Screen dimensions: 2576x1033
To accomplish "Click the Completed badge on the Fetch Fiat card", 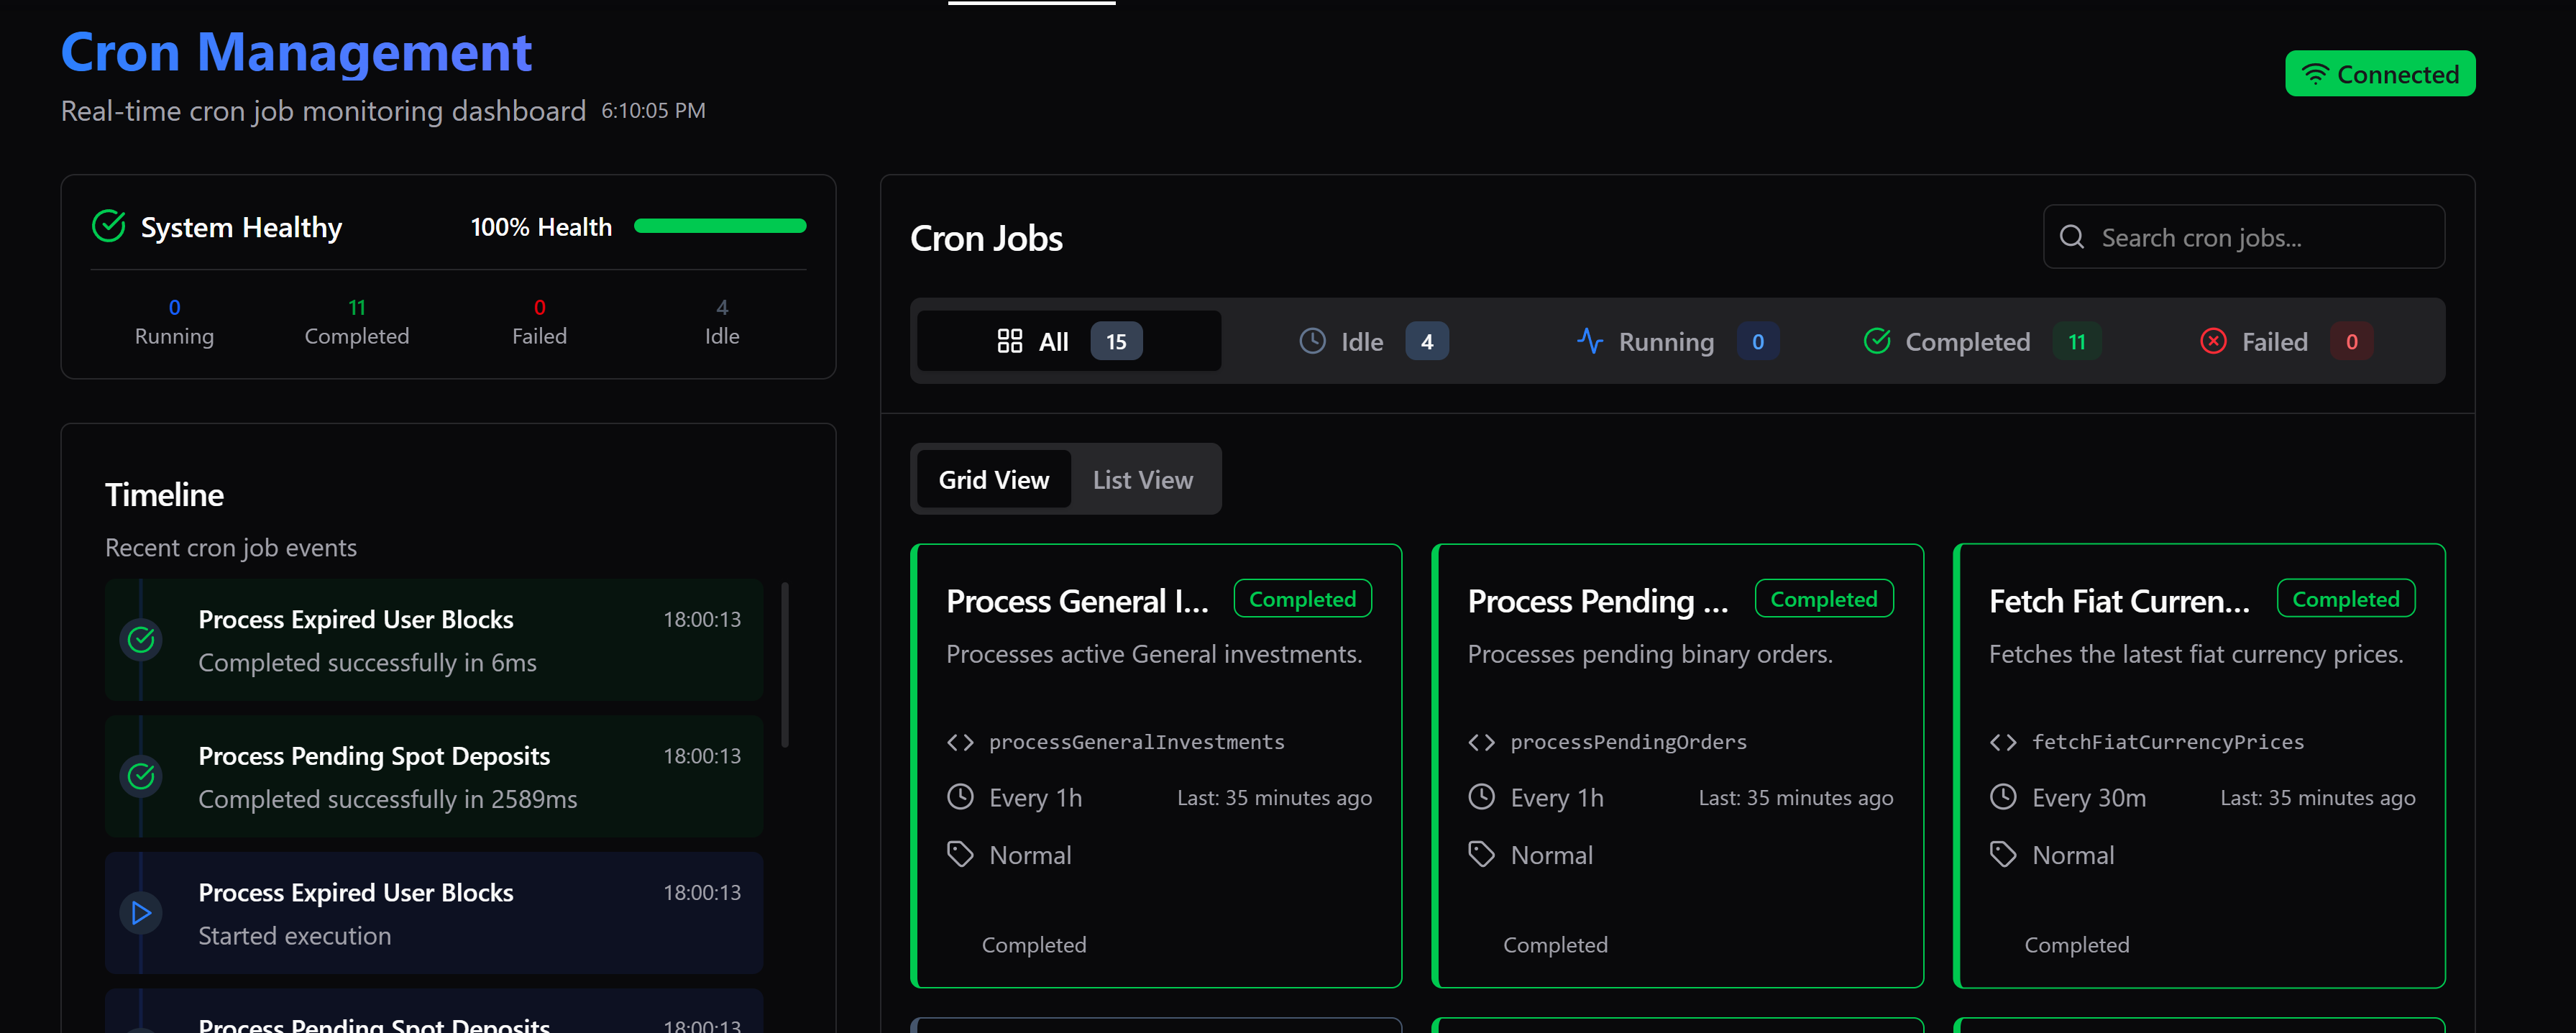I will pyautogui.click(x=2346, y=598).
